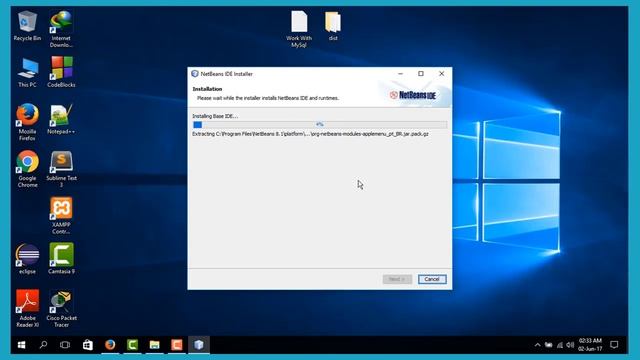
Task: Select the Camtasia 9 desktop shortcut
Action: pyautogui.click(x=61, y=258)
